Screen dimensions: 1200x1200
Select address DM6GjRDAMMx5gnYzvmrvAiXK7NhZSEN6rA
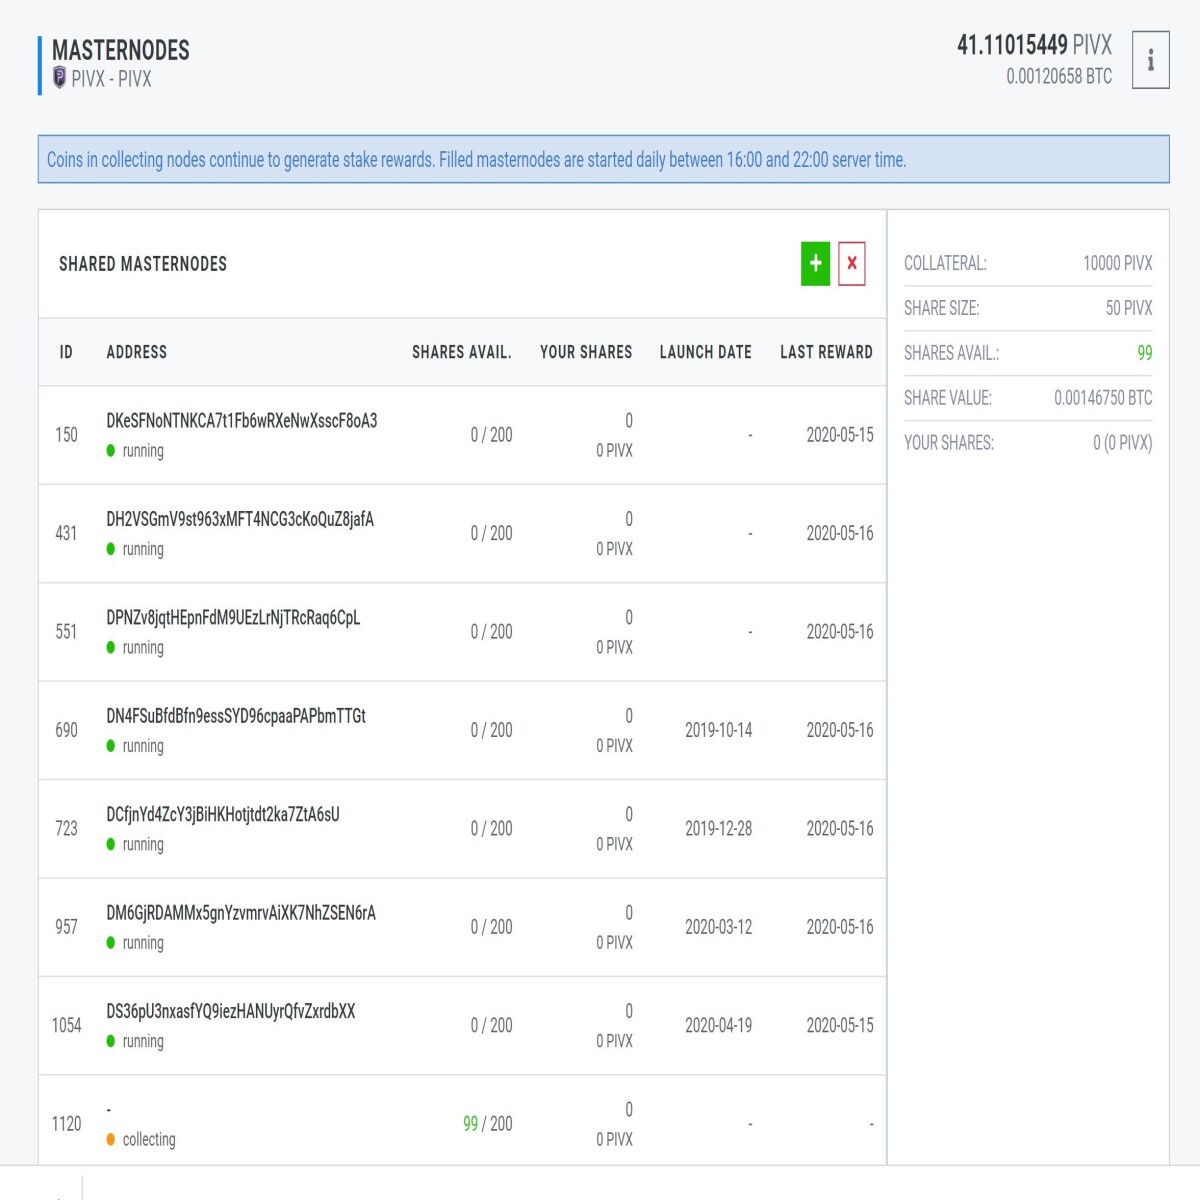241,913
